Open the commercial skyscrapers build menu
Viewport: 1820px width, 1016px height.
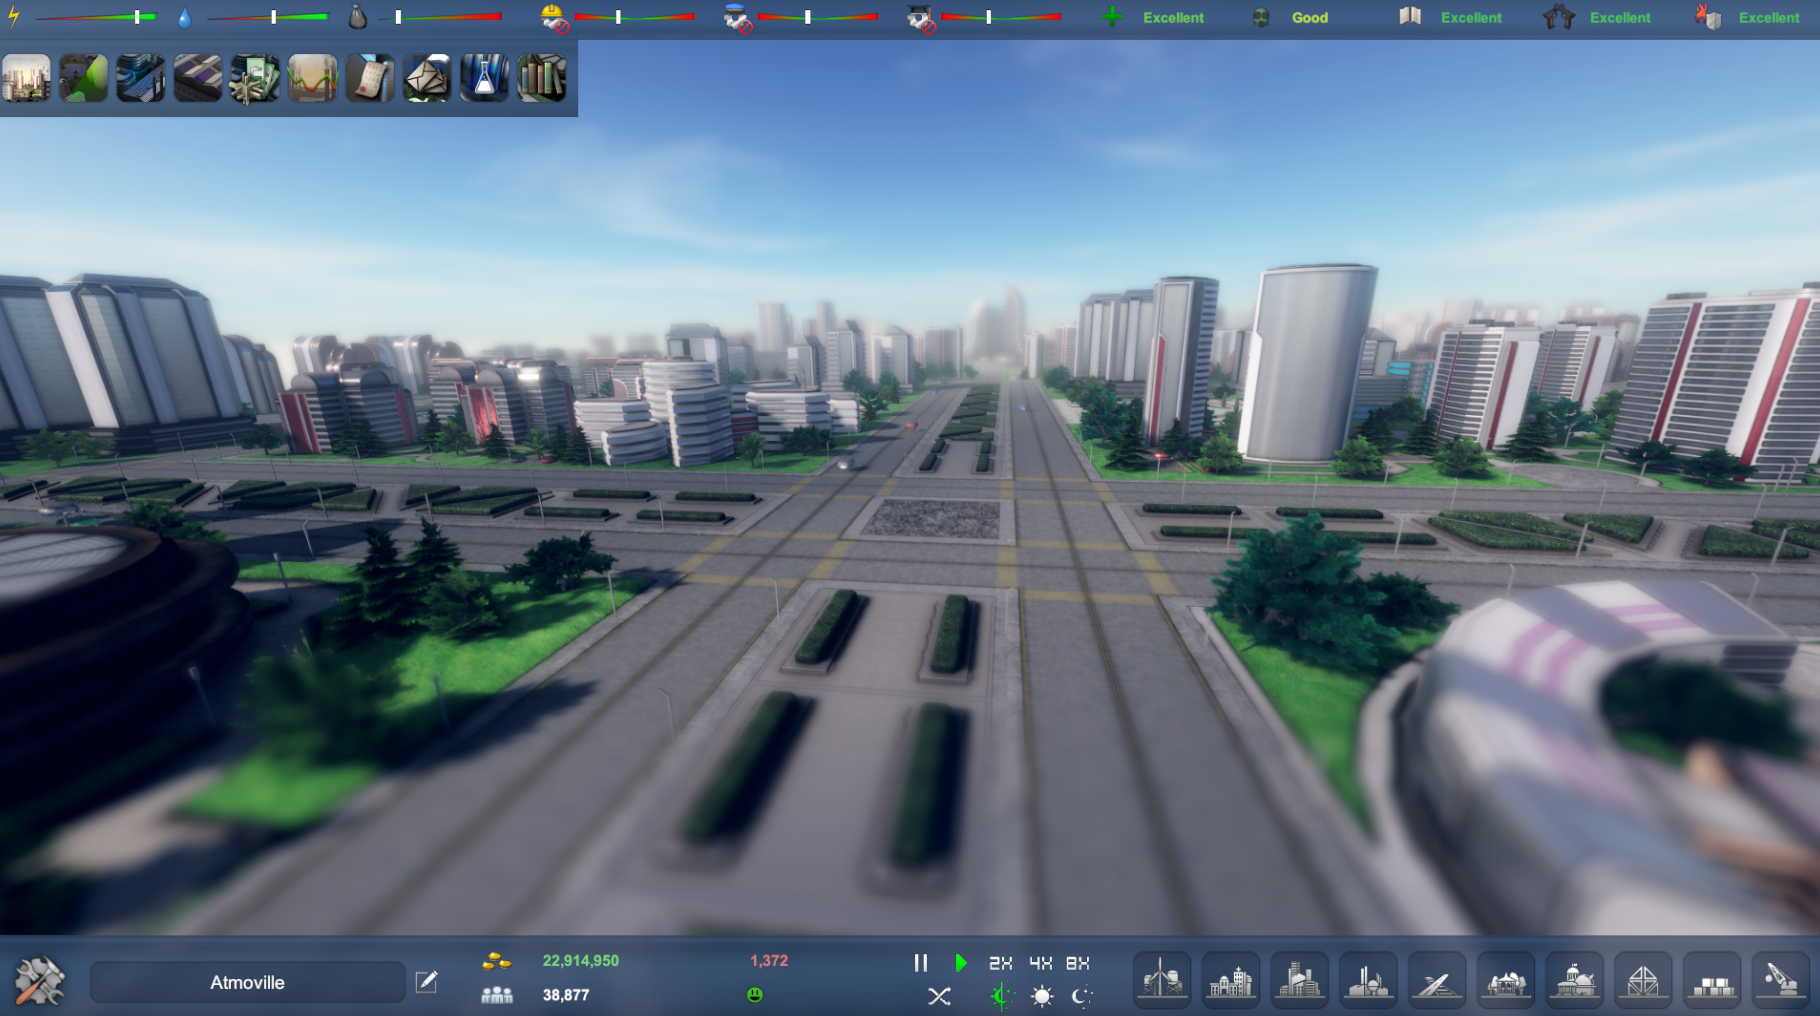[1300, 980]
